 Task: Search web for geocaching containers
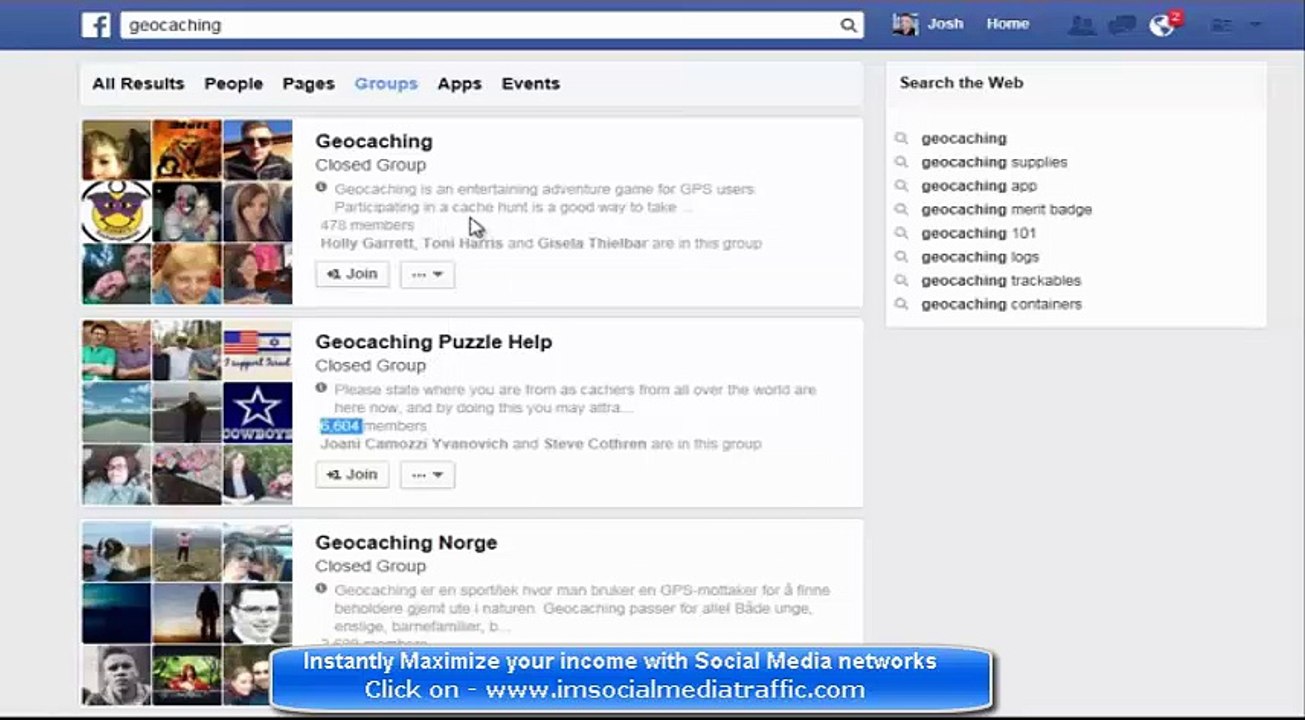pyautogui.click(x=1001, y=304)
